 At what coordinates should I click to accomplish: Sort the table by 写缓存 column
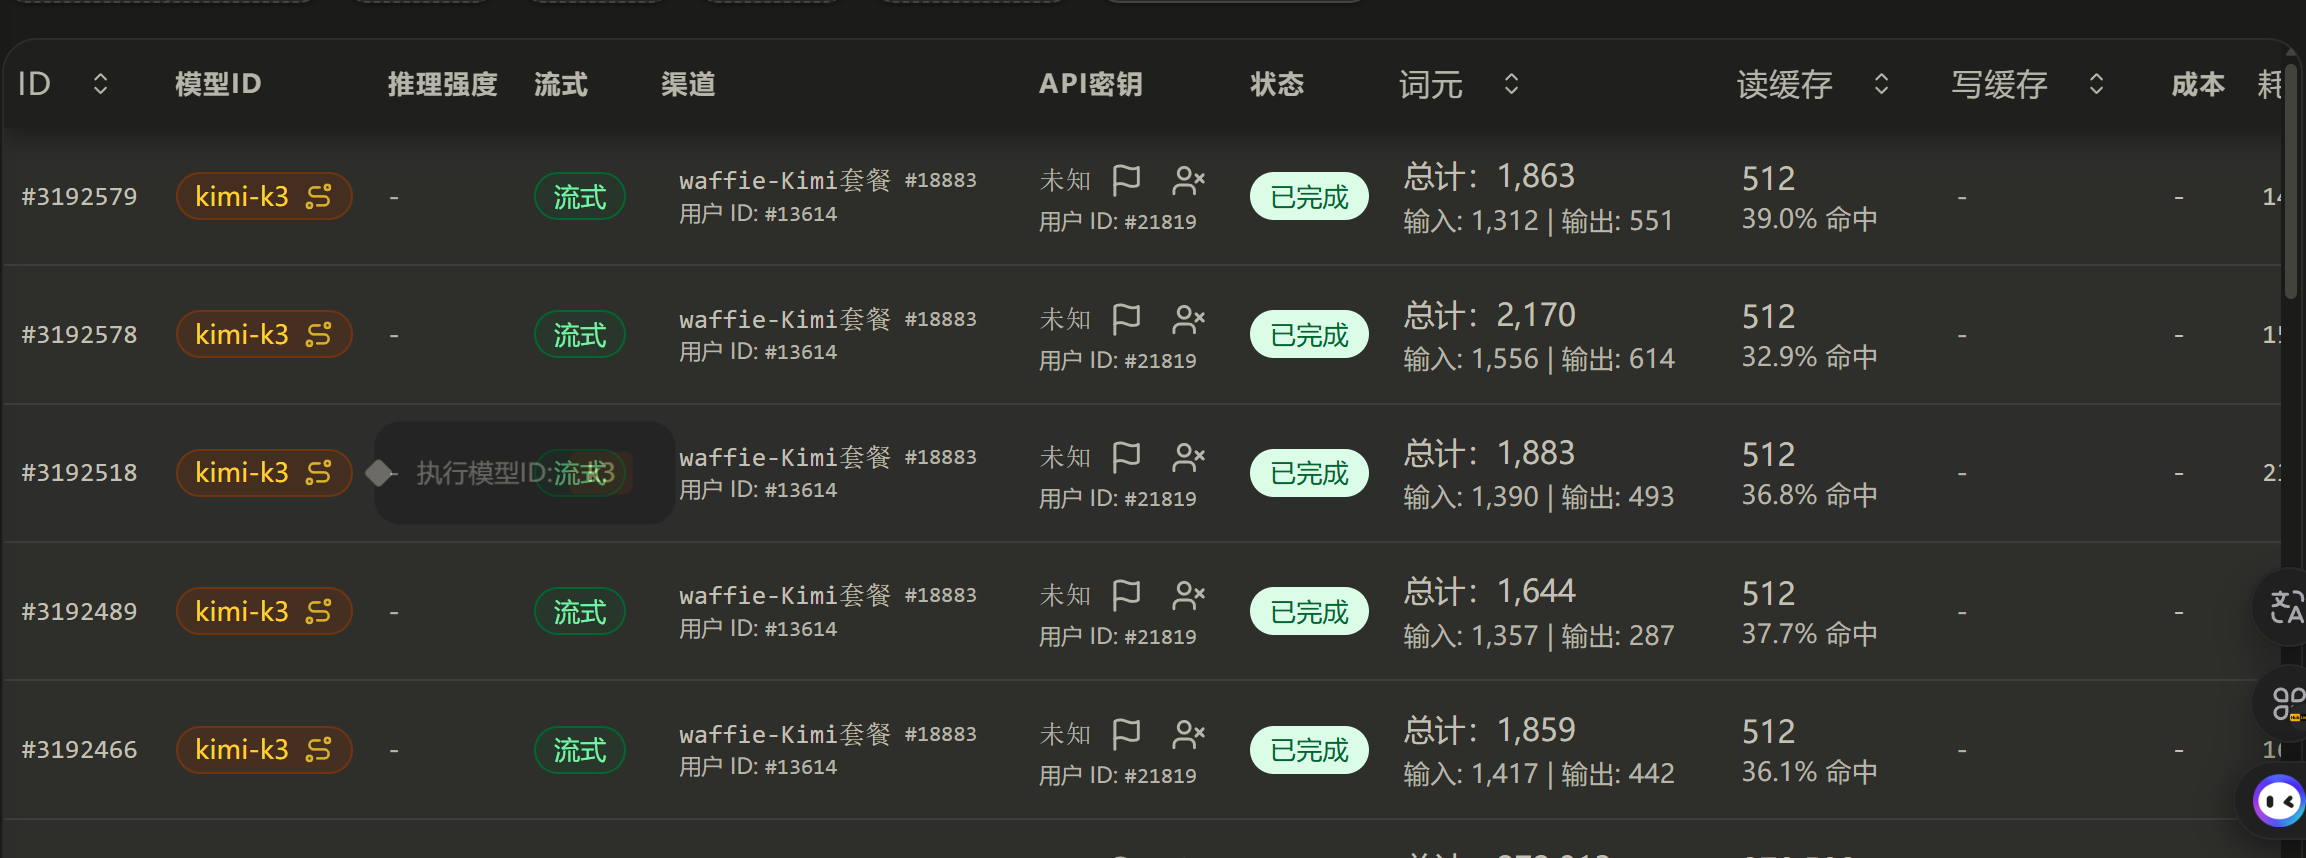coord(2096,84)
